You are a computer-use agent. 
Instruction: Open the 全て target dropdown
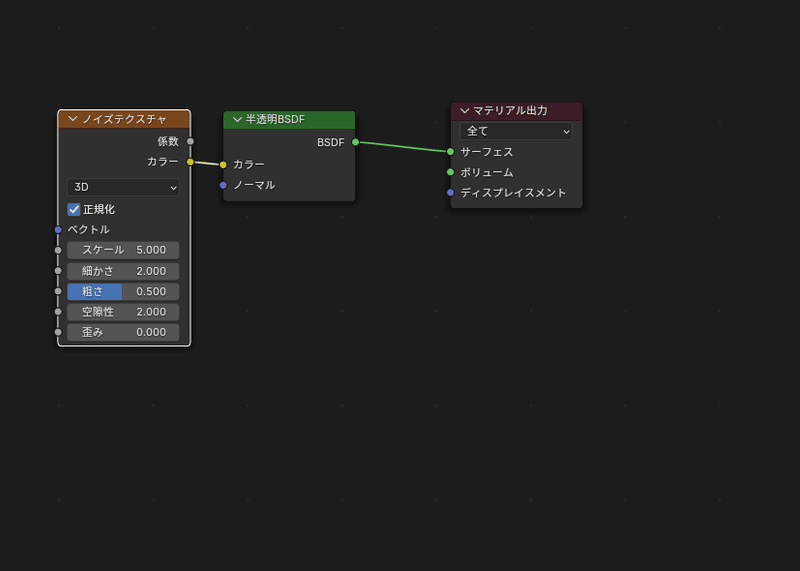[x=516, y=131]
